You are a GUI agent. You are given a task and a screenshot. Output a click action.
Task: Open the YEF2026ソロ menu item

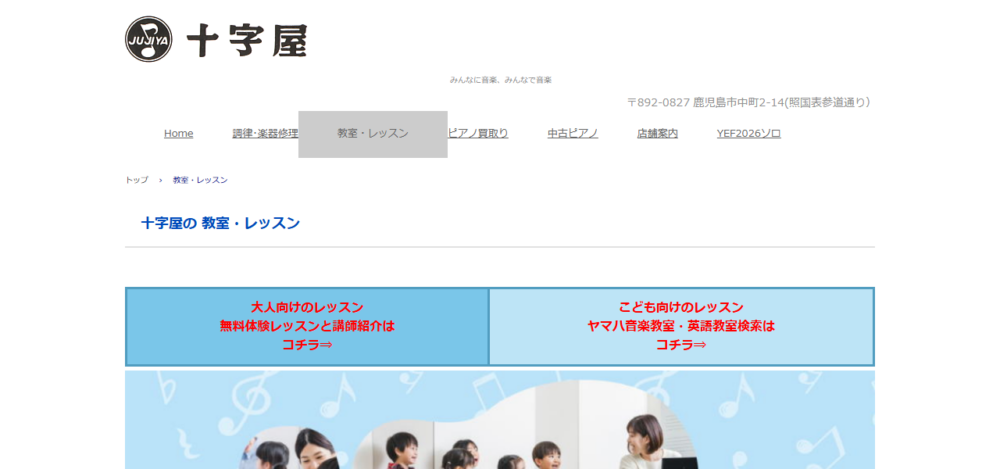(749, 133)
